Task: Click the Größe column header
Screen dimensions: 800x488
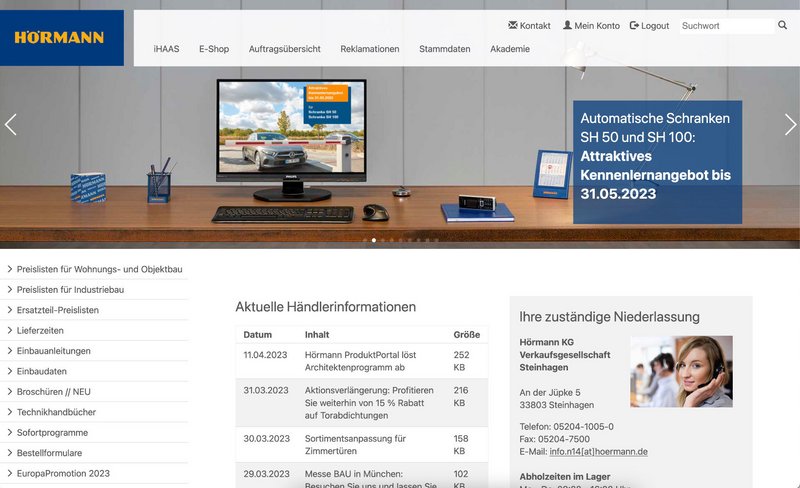Action: point(466,335)
